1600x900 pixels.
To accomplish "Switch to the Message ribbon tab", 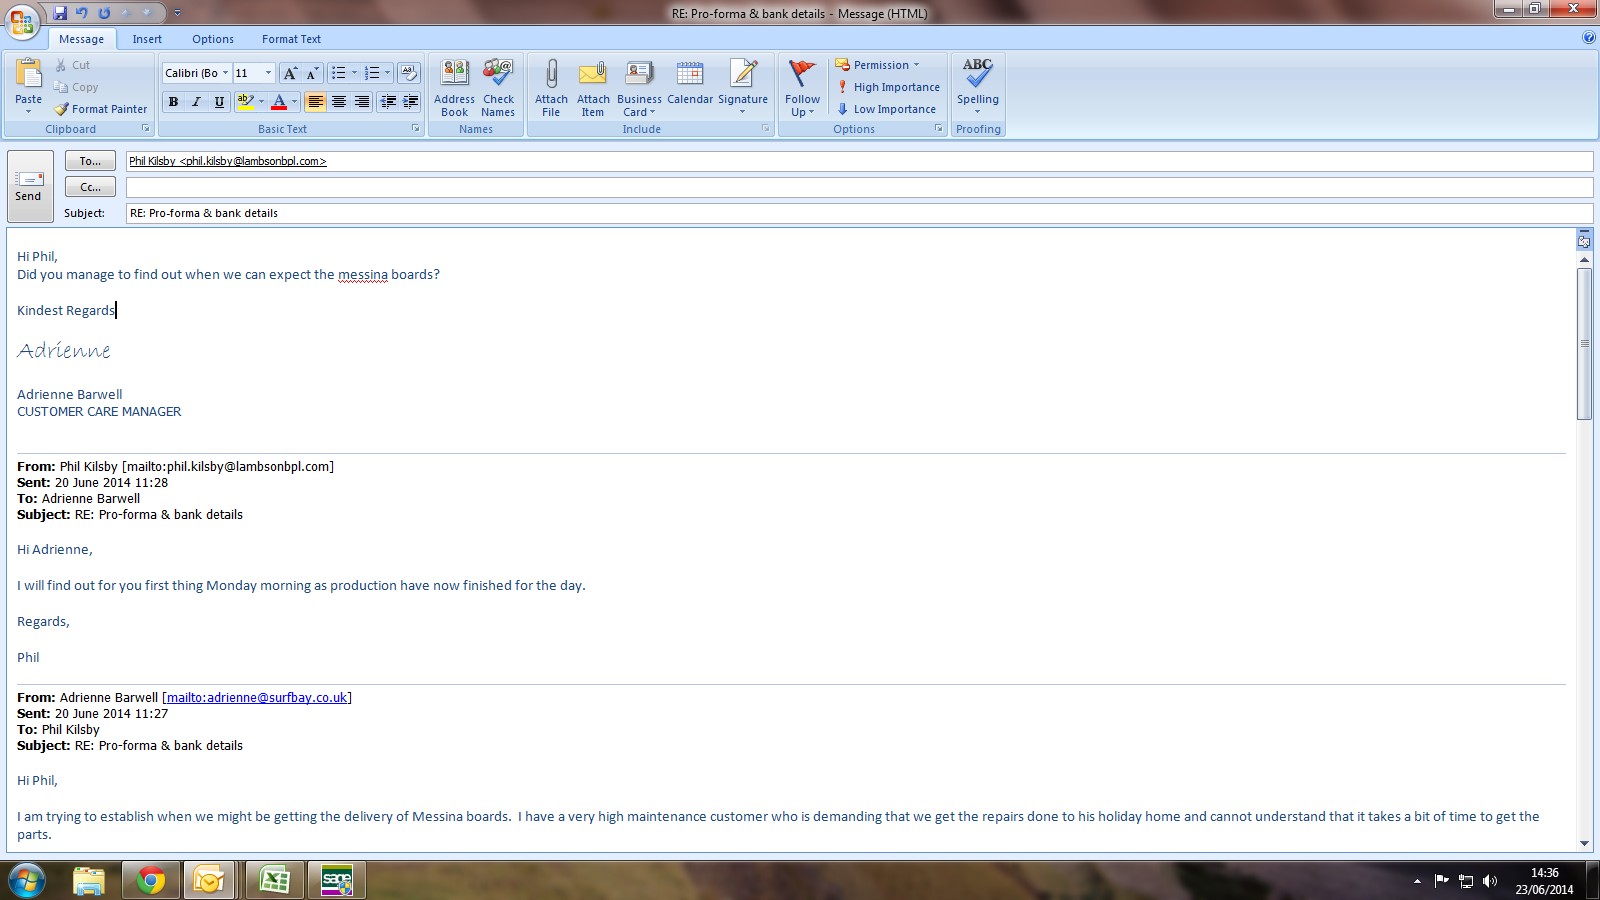I will [x=81, y=39].
